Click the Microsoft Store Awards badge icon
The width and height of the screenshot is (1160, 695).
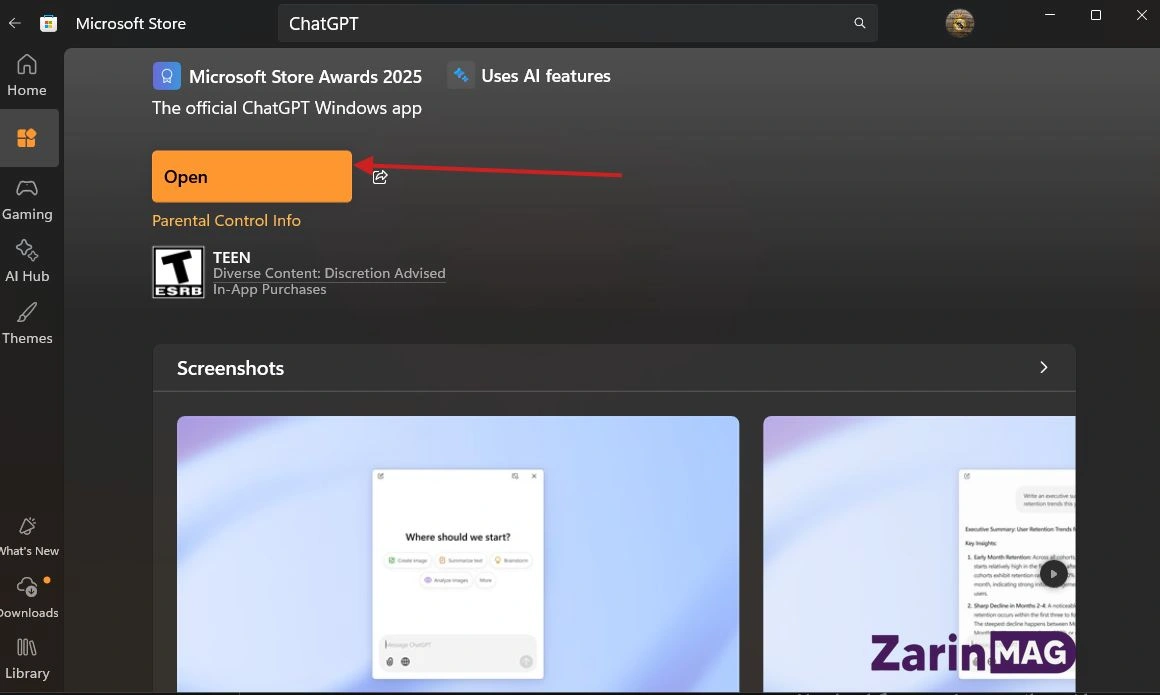(x=166, y=76)
